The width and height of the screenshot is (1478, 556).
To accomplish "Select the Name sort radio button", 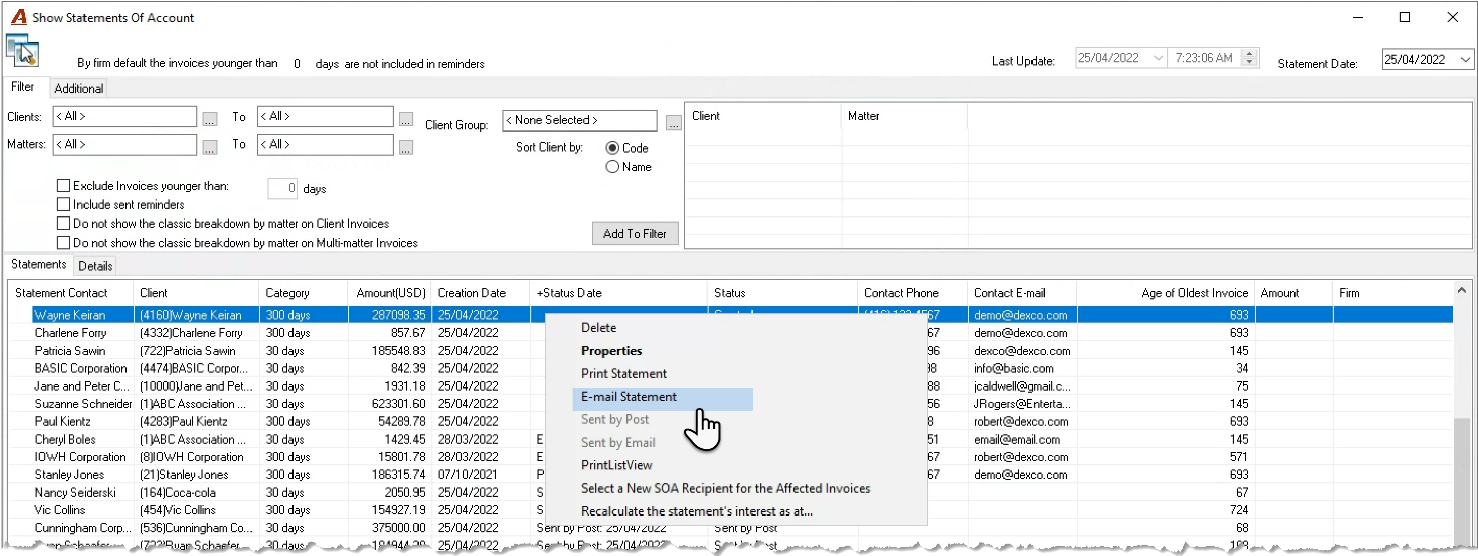I will pos(612,167).
